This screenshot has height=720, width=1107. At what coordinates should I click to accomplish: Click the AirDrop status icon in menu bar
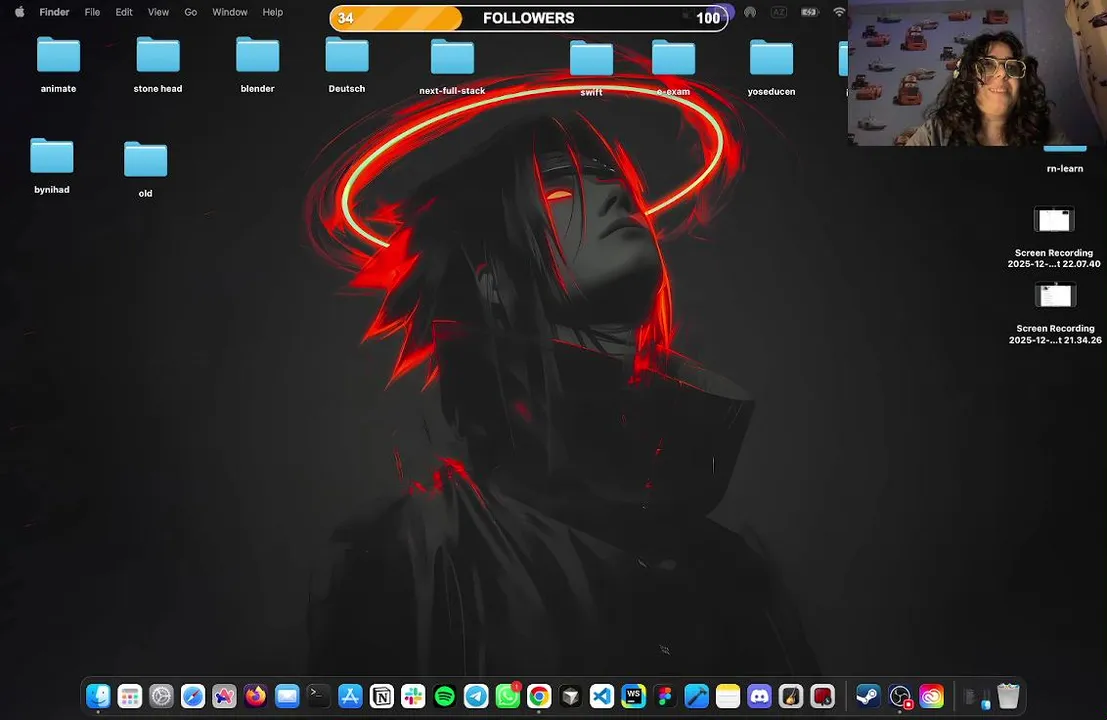[750, 12]
